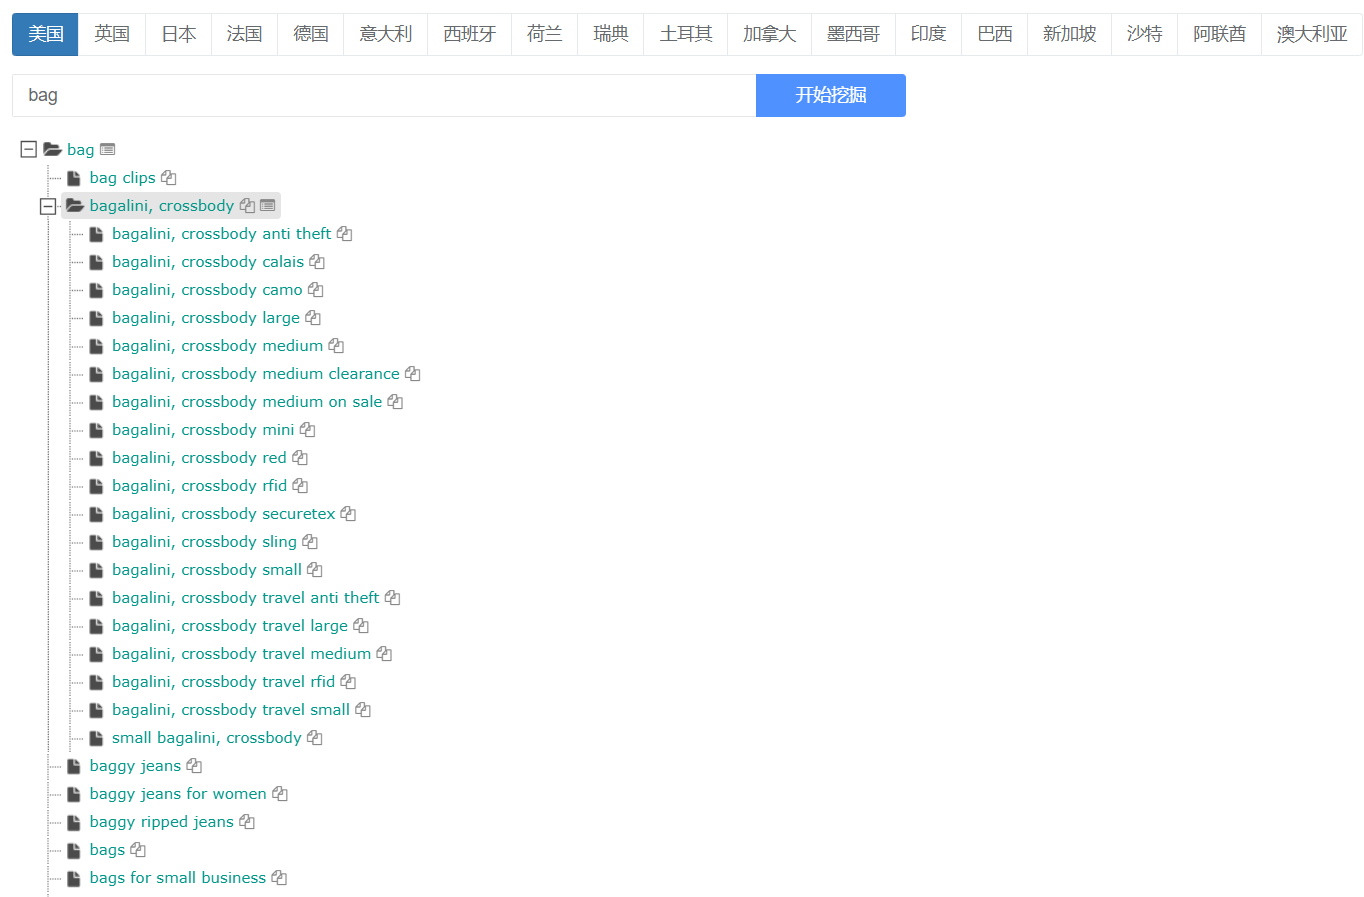Switch to the 意大利 country tab
Image resolution: width=1364 pixels, height=897 pixels.
(x=385, y=34)
